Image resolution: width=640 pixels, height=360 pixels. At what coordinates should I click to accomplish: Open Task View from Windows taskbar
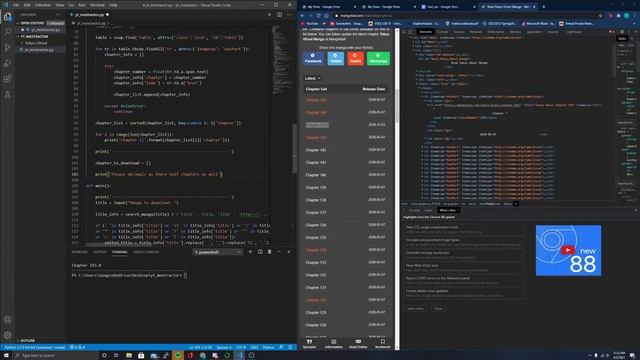coord(116,356)
